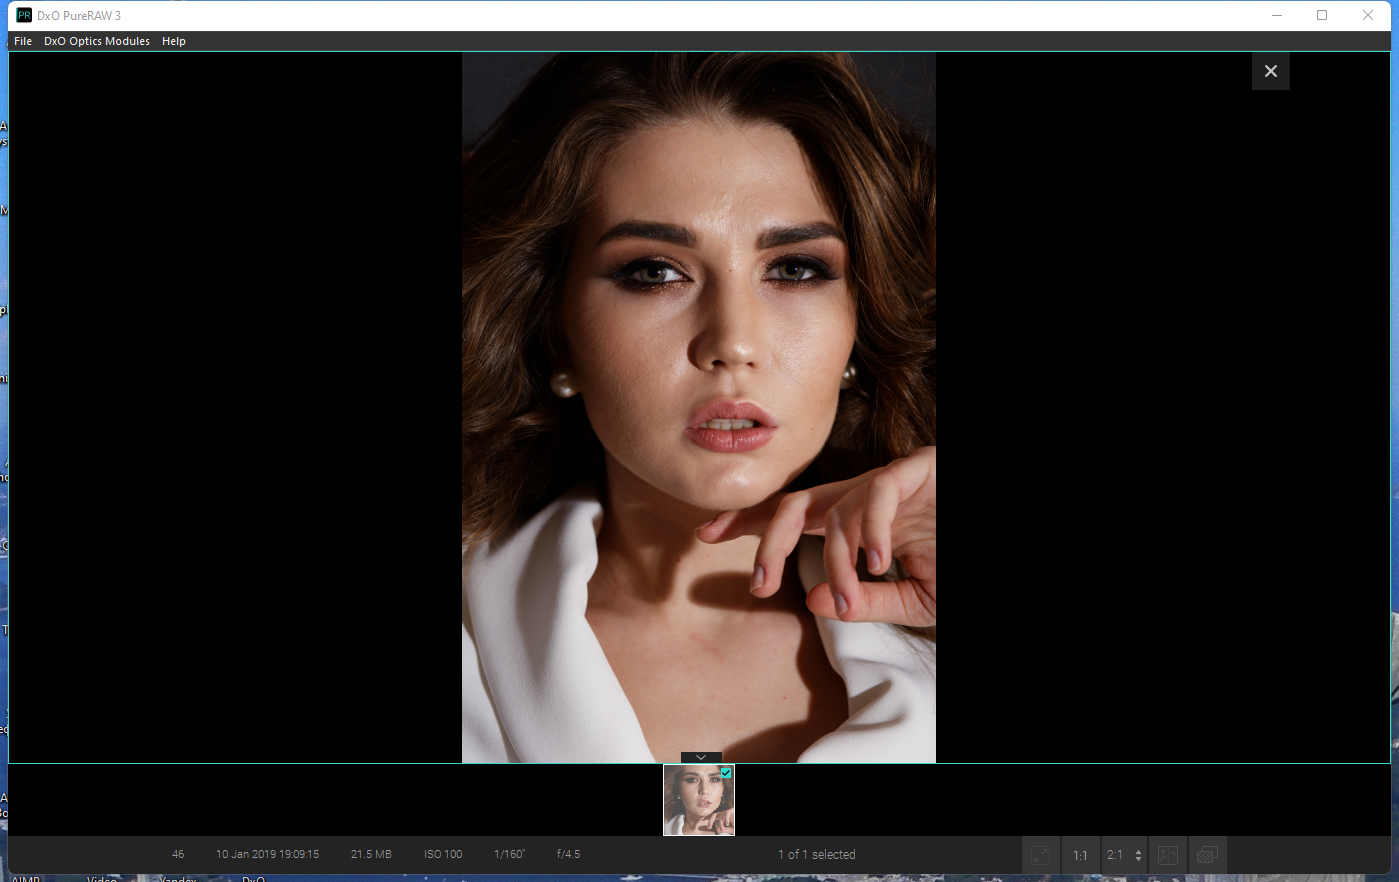Select the portrait thumbnail in the filmstrip

click(698, 800)
